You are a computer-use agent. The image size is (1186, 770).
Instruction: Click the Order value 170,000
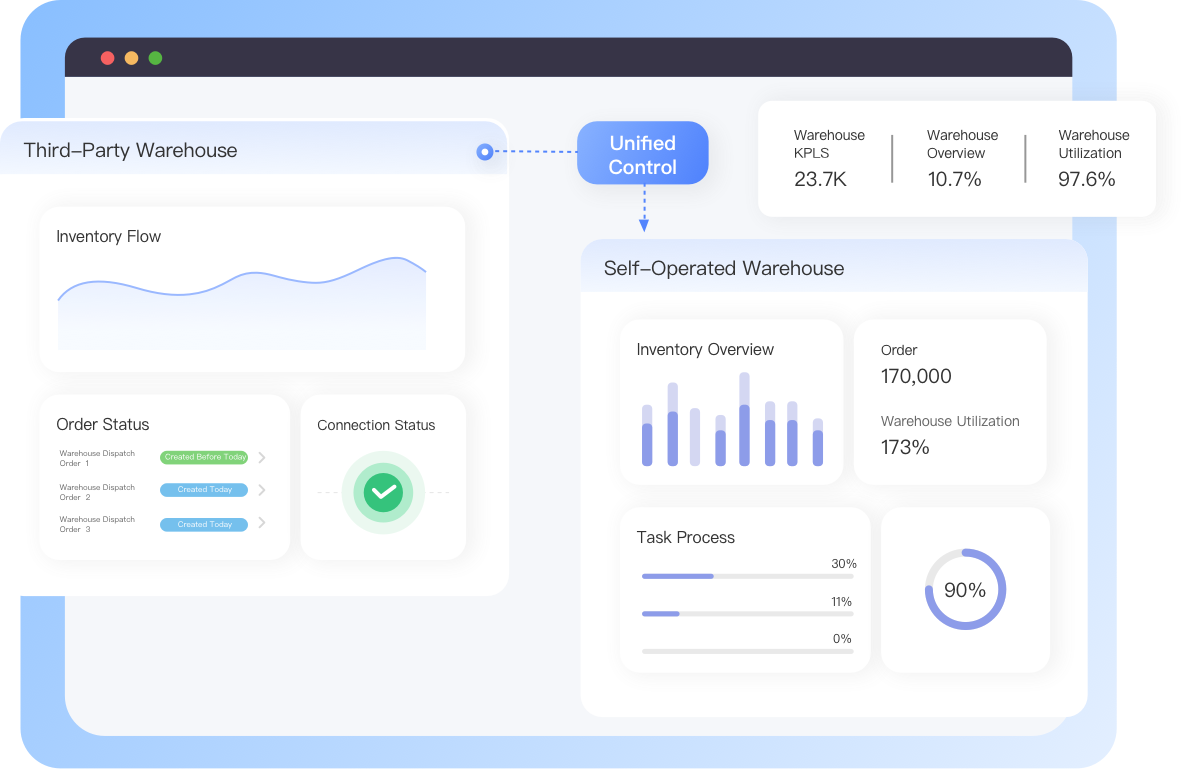click(916, 376)
